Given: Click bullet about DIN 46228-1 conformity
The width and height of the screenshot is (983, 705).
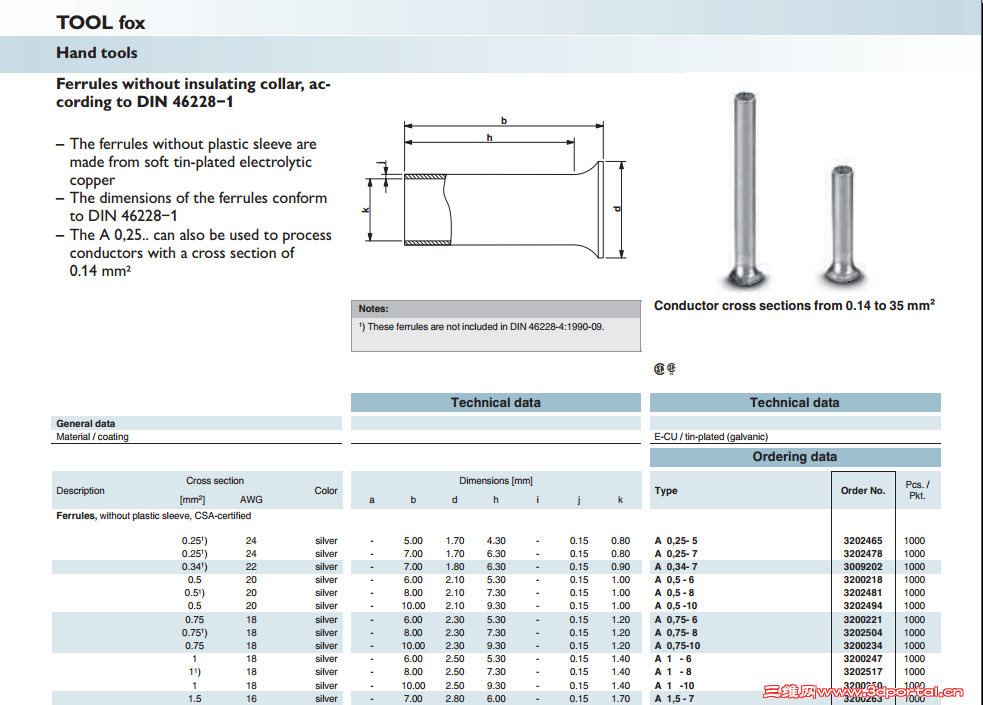Looking at the screenshot, I should click(x=192, y=207).
